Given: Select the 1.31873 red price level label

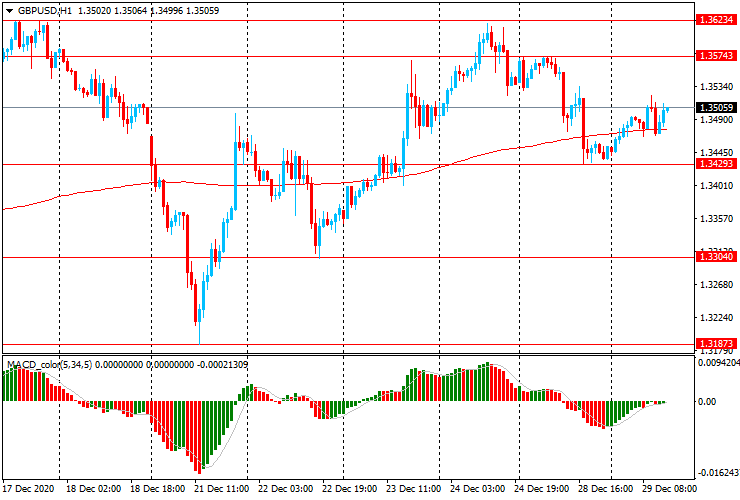Looking at the screenshot, I should point(716,344).
